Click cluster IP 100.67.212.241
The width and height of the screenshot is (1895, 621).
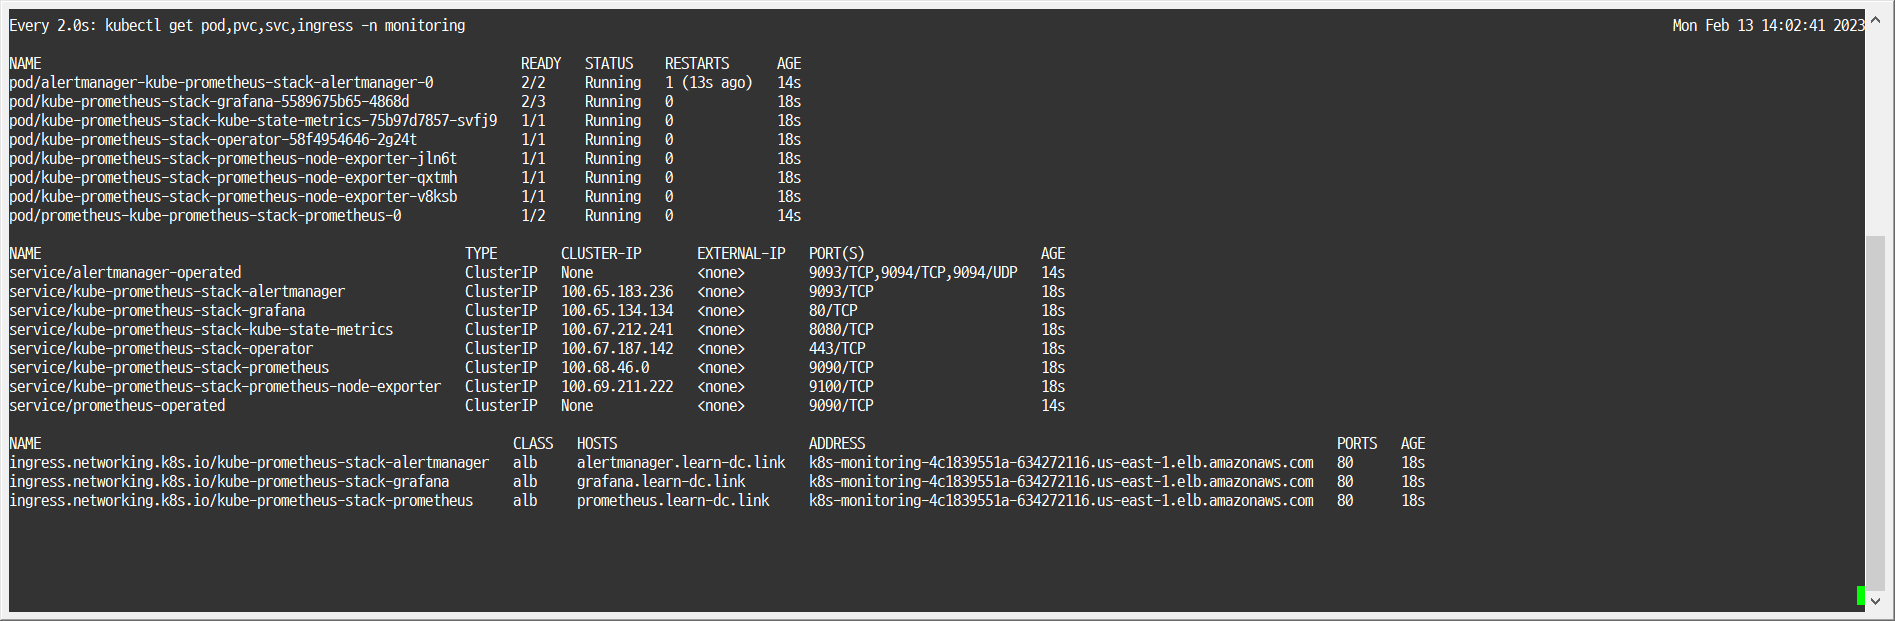[617, 330]
